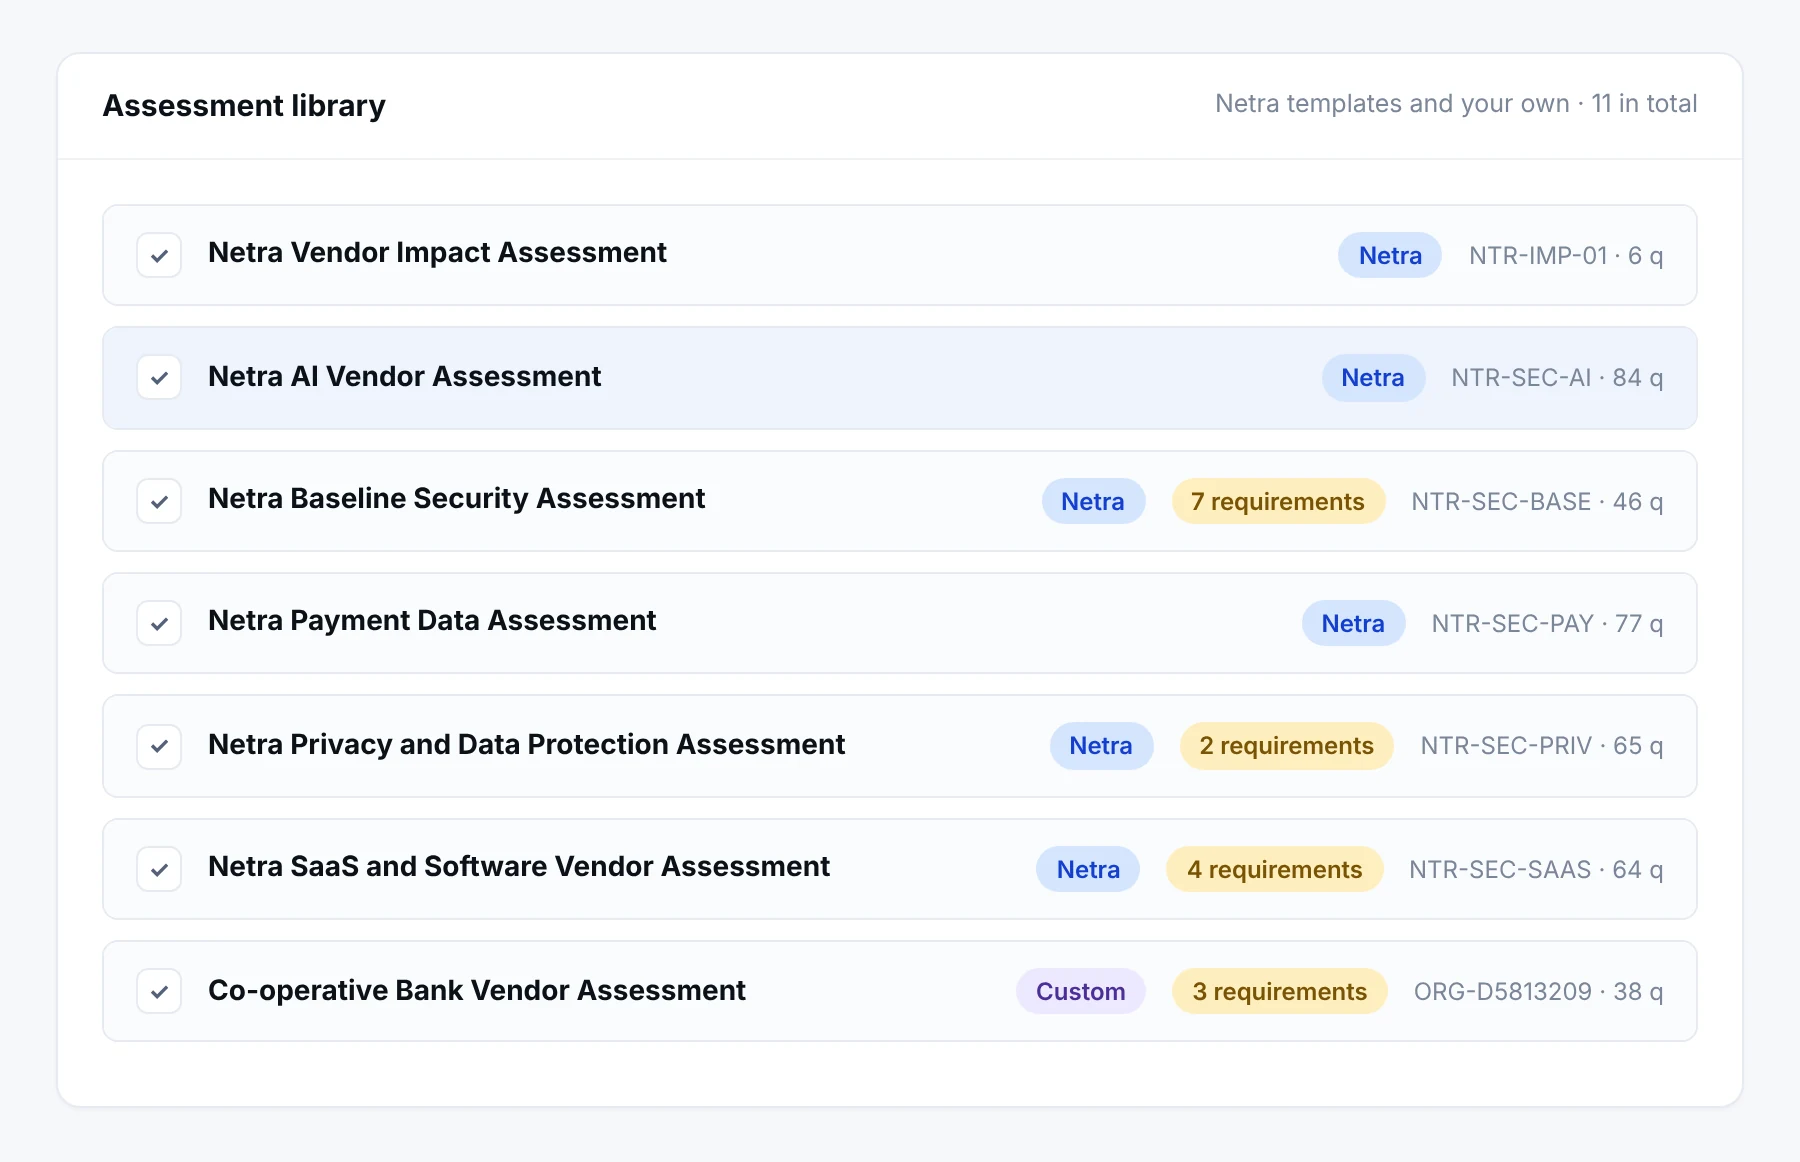This screenshot has height=1162, width=1800.
Task: Open the Netra Vendor Impact Assessment title
Action: [x=437, y=253]
